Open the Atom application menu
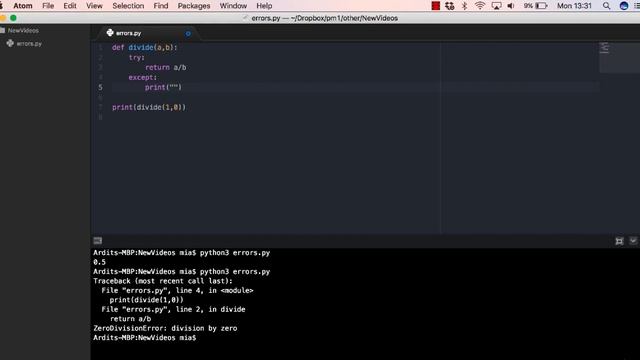This screenshot has width=640, height=360. coord(22,6)
